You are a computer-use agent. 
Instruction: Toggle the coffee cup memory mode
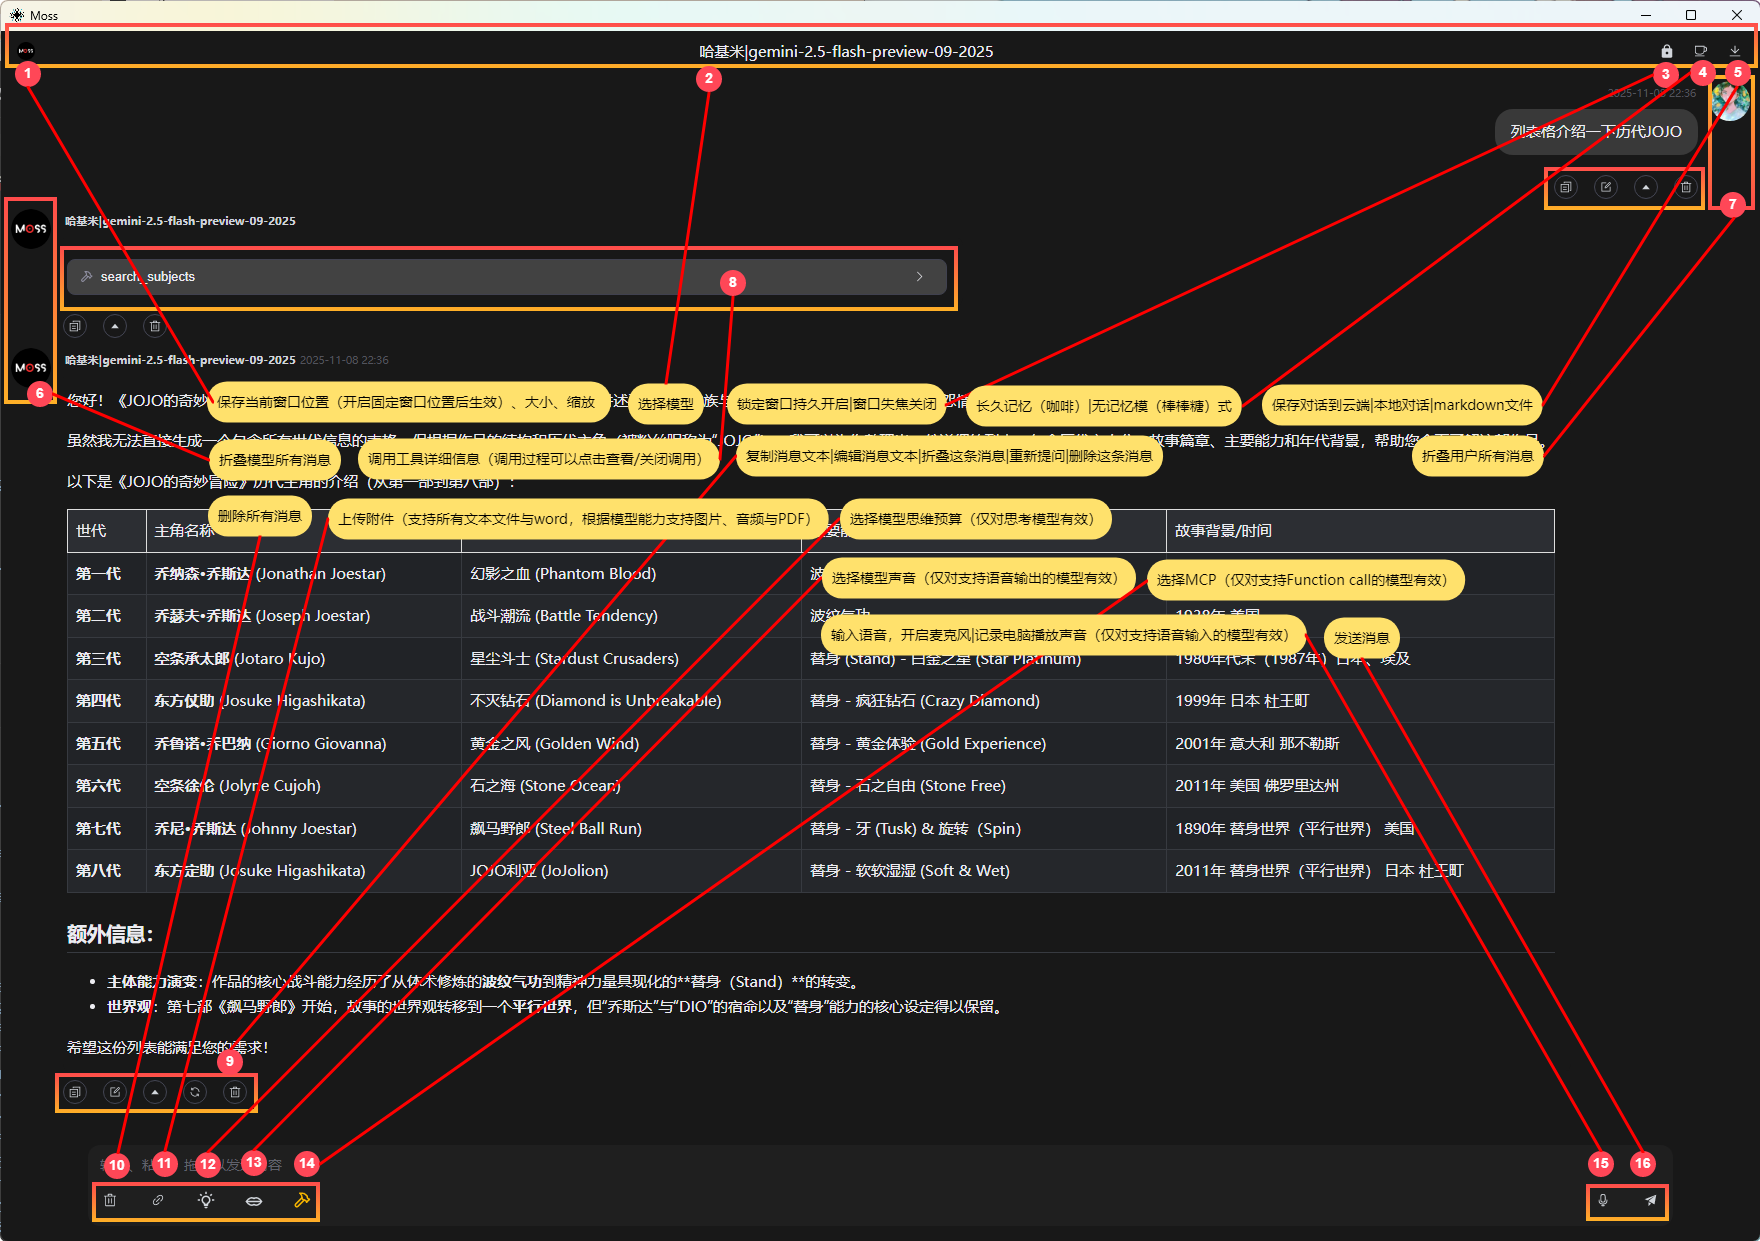coord(1700,51)
